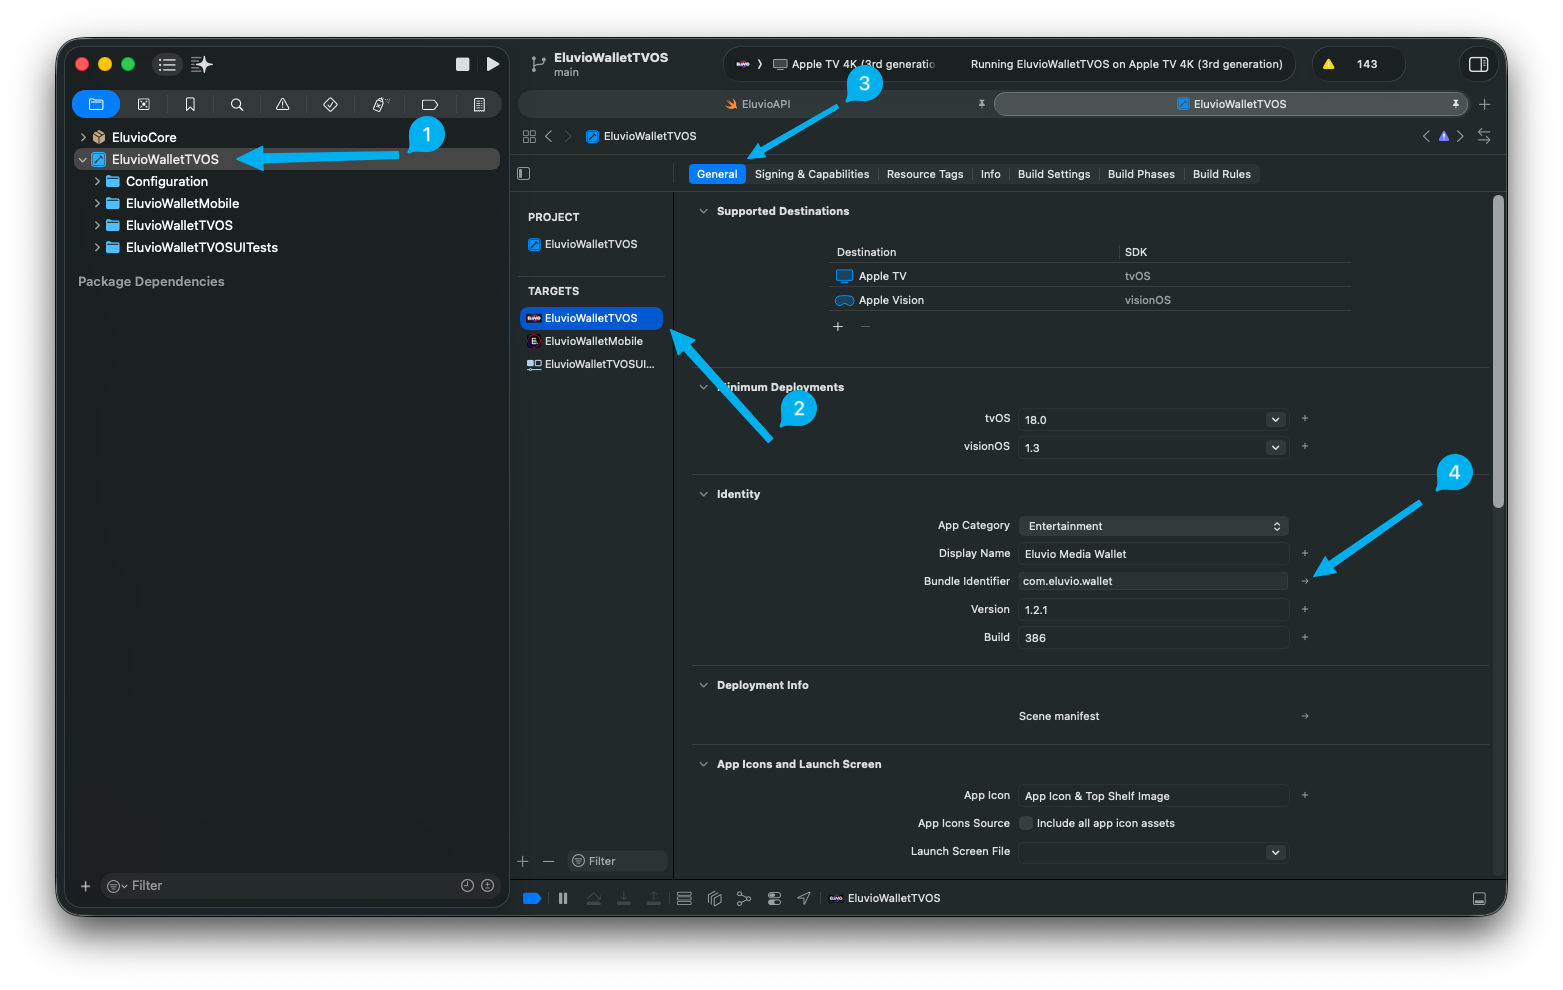Switch to Info tab

point(990,174)
